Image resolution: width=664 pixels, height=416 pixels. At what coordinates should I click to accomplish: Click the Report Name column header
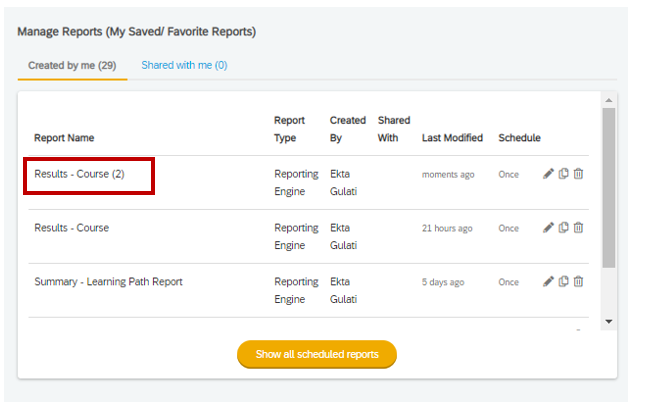[x=64, y=138]
